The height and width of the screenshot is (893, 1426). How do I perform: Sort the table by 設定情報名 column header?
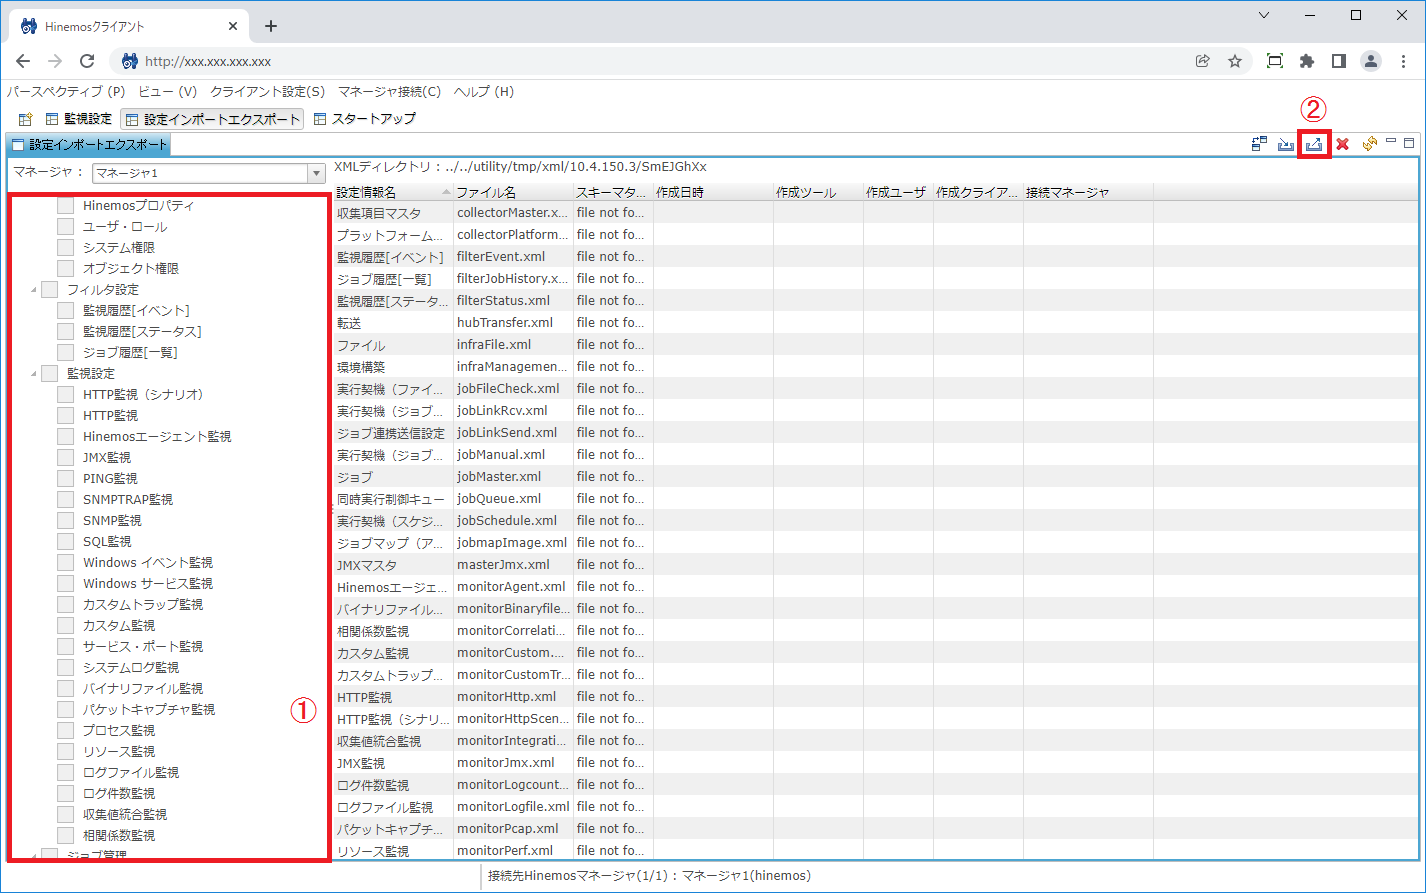(385, 191)
